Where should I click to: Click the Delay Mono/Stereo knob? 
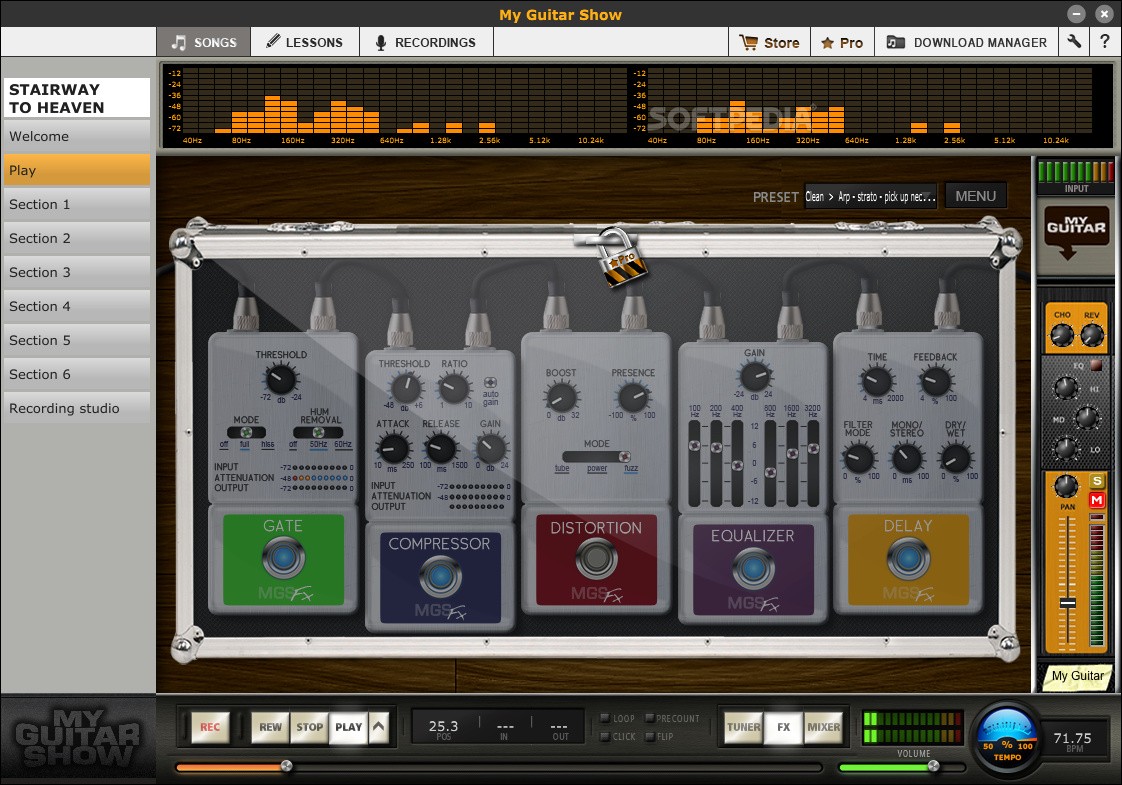coord(907,458)
